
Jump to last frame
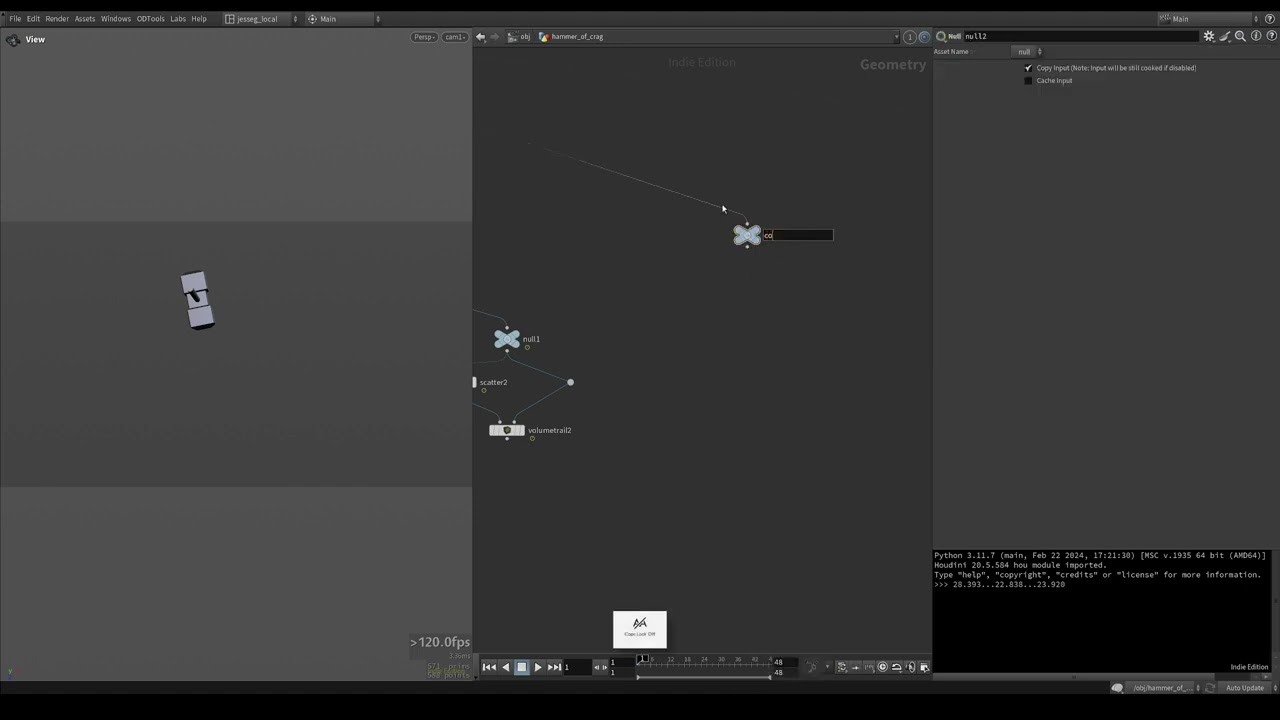pos(554,667)
